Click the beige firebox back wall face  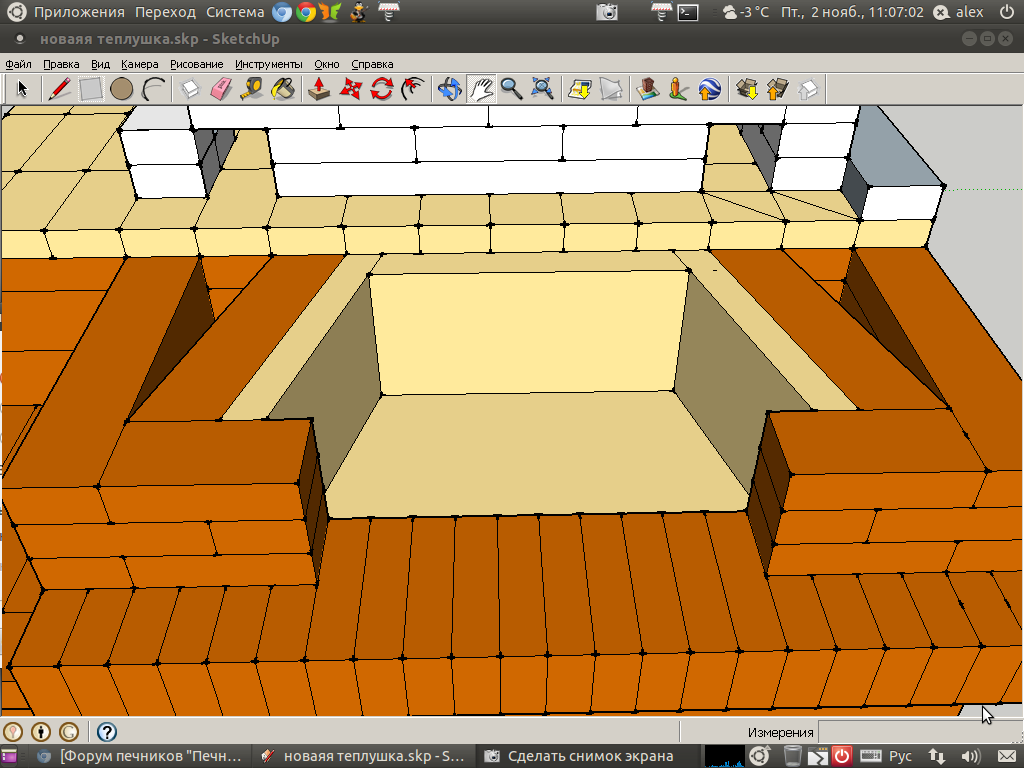click(x=530, y=332)
